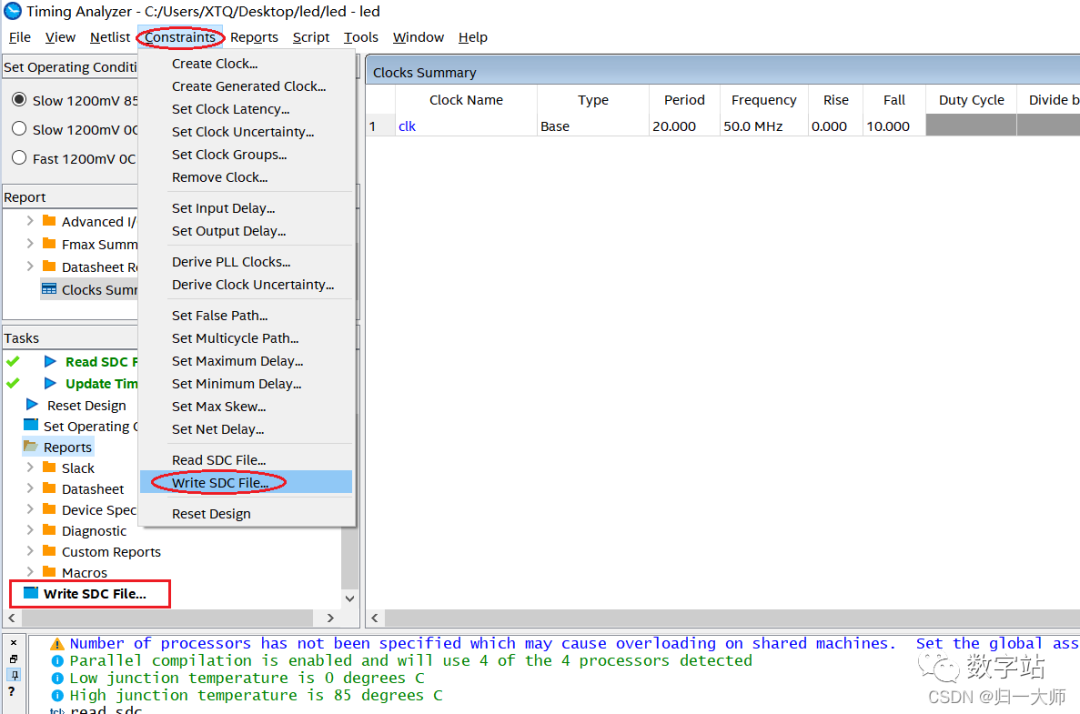Click the Write SDC File task icon
This screenshot has width=1080, height=714.
(x=31, y=593)
